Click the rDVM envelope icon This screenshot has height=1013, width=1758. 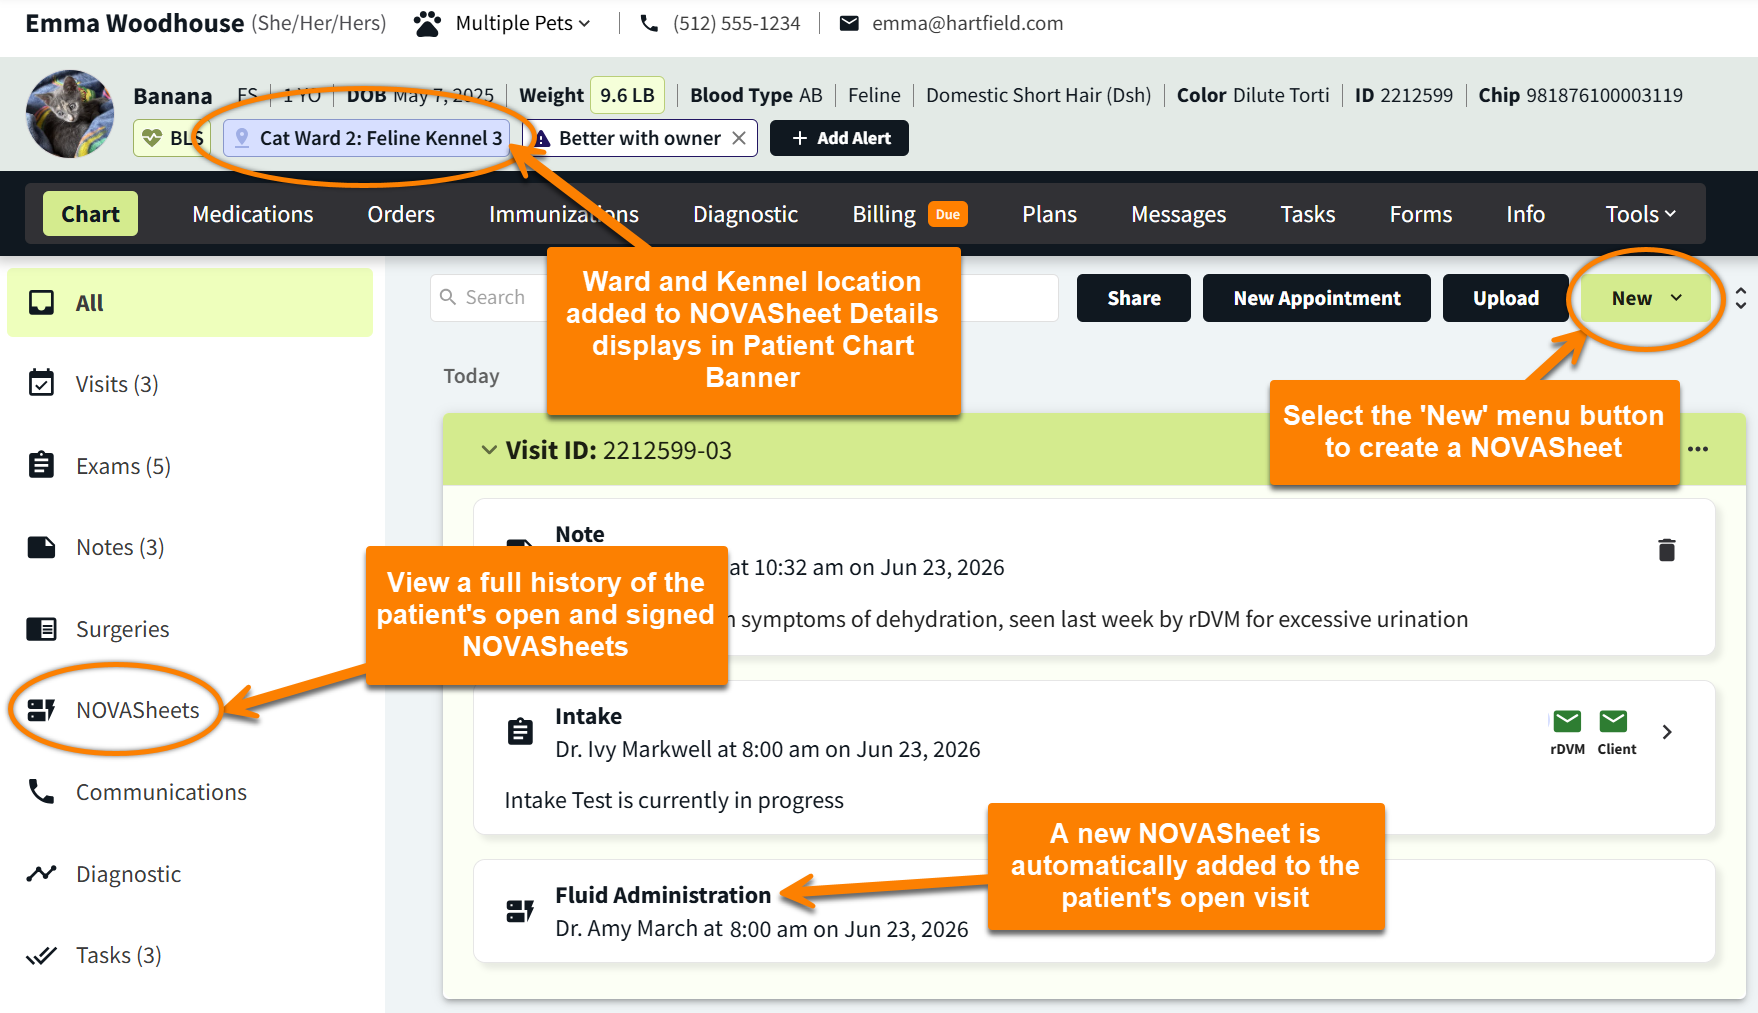pos(1567,721)
